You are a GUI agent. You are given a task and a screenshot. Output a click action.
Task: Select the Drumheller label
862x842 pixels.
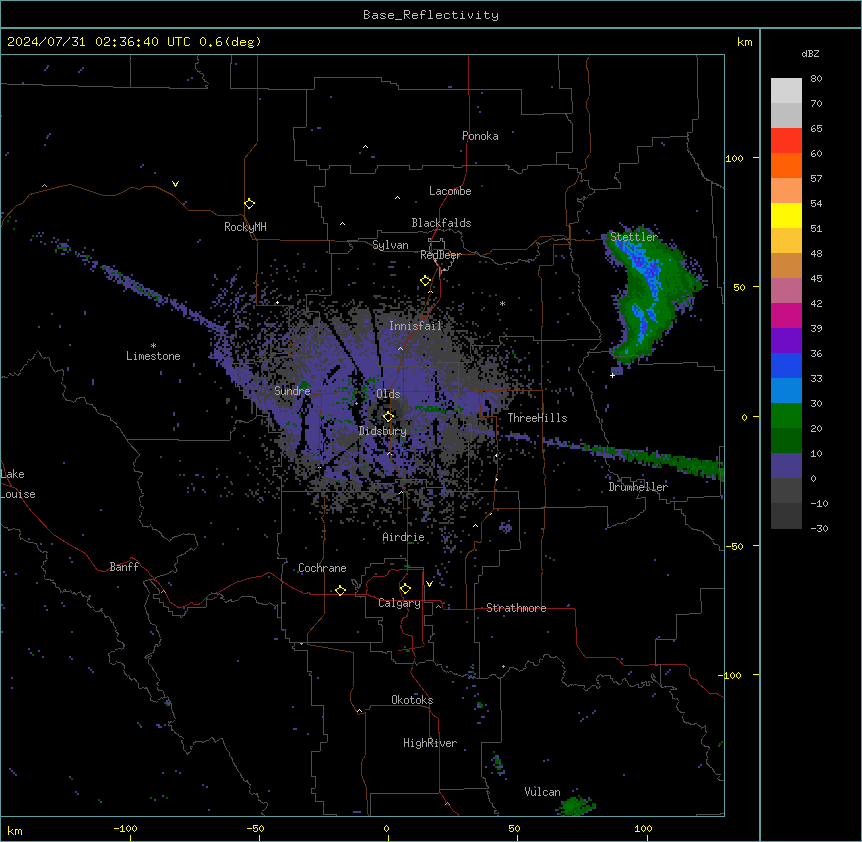[638, 487]
